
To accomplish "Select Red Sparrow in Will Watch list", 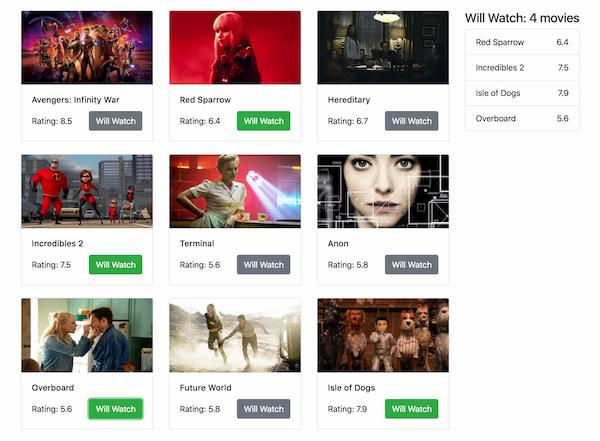I will pos(522,42).
